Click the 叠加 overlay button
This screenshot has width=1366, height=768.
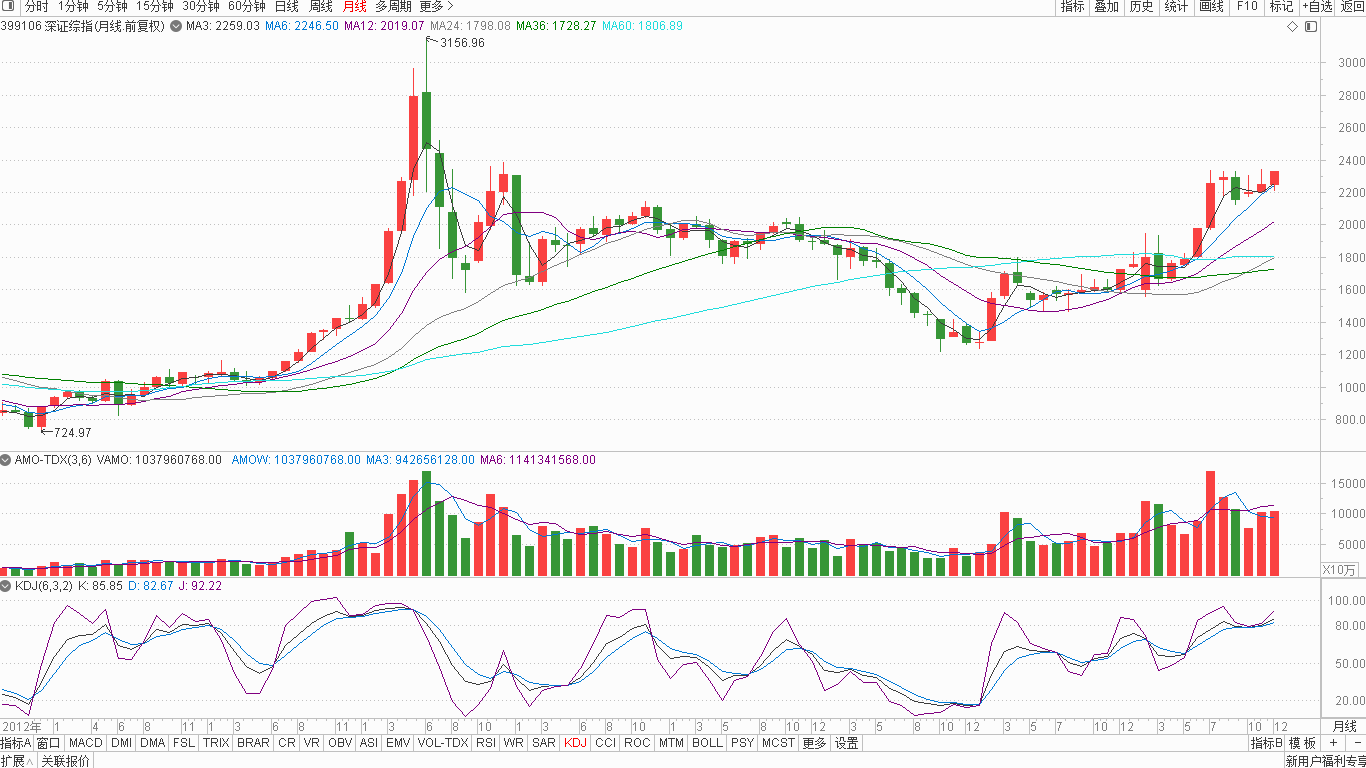pos(1106,6)
